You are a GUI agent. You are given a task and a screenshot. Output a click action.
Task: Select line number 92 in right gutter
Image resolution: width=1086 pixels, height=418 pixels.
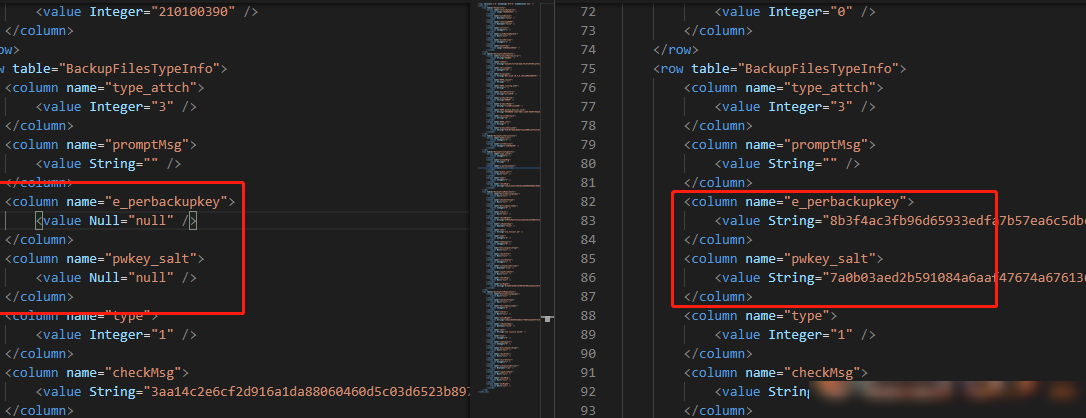pyautogui.click(x=588, y=391)
